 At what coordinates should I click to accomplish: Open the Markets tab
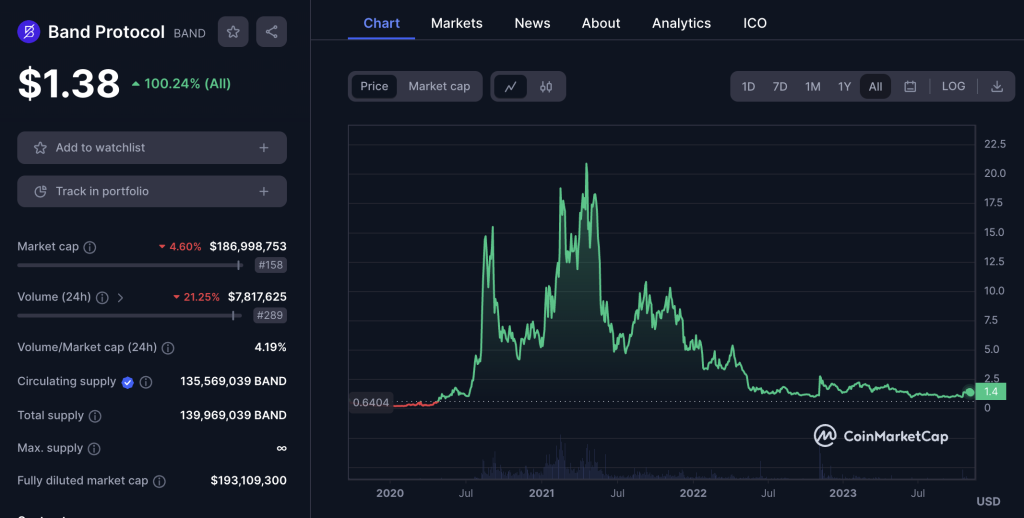(x=456, y=23)
